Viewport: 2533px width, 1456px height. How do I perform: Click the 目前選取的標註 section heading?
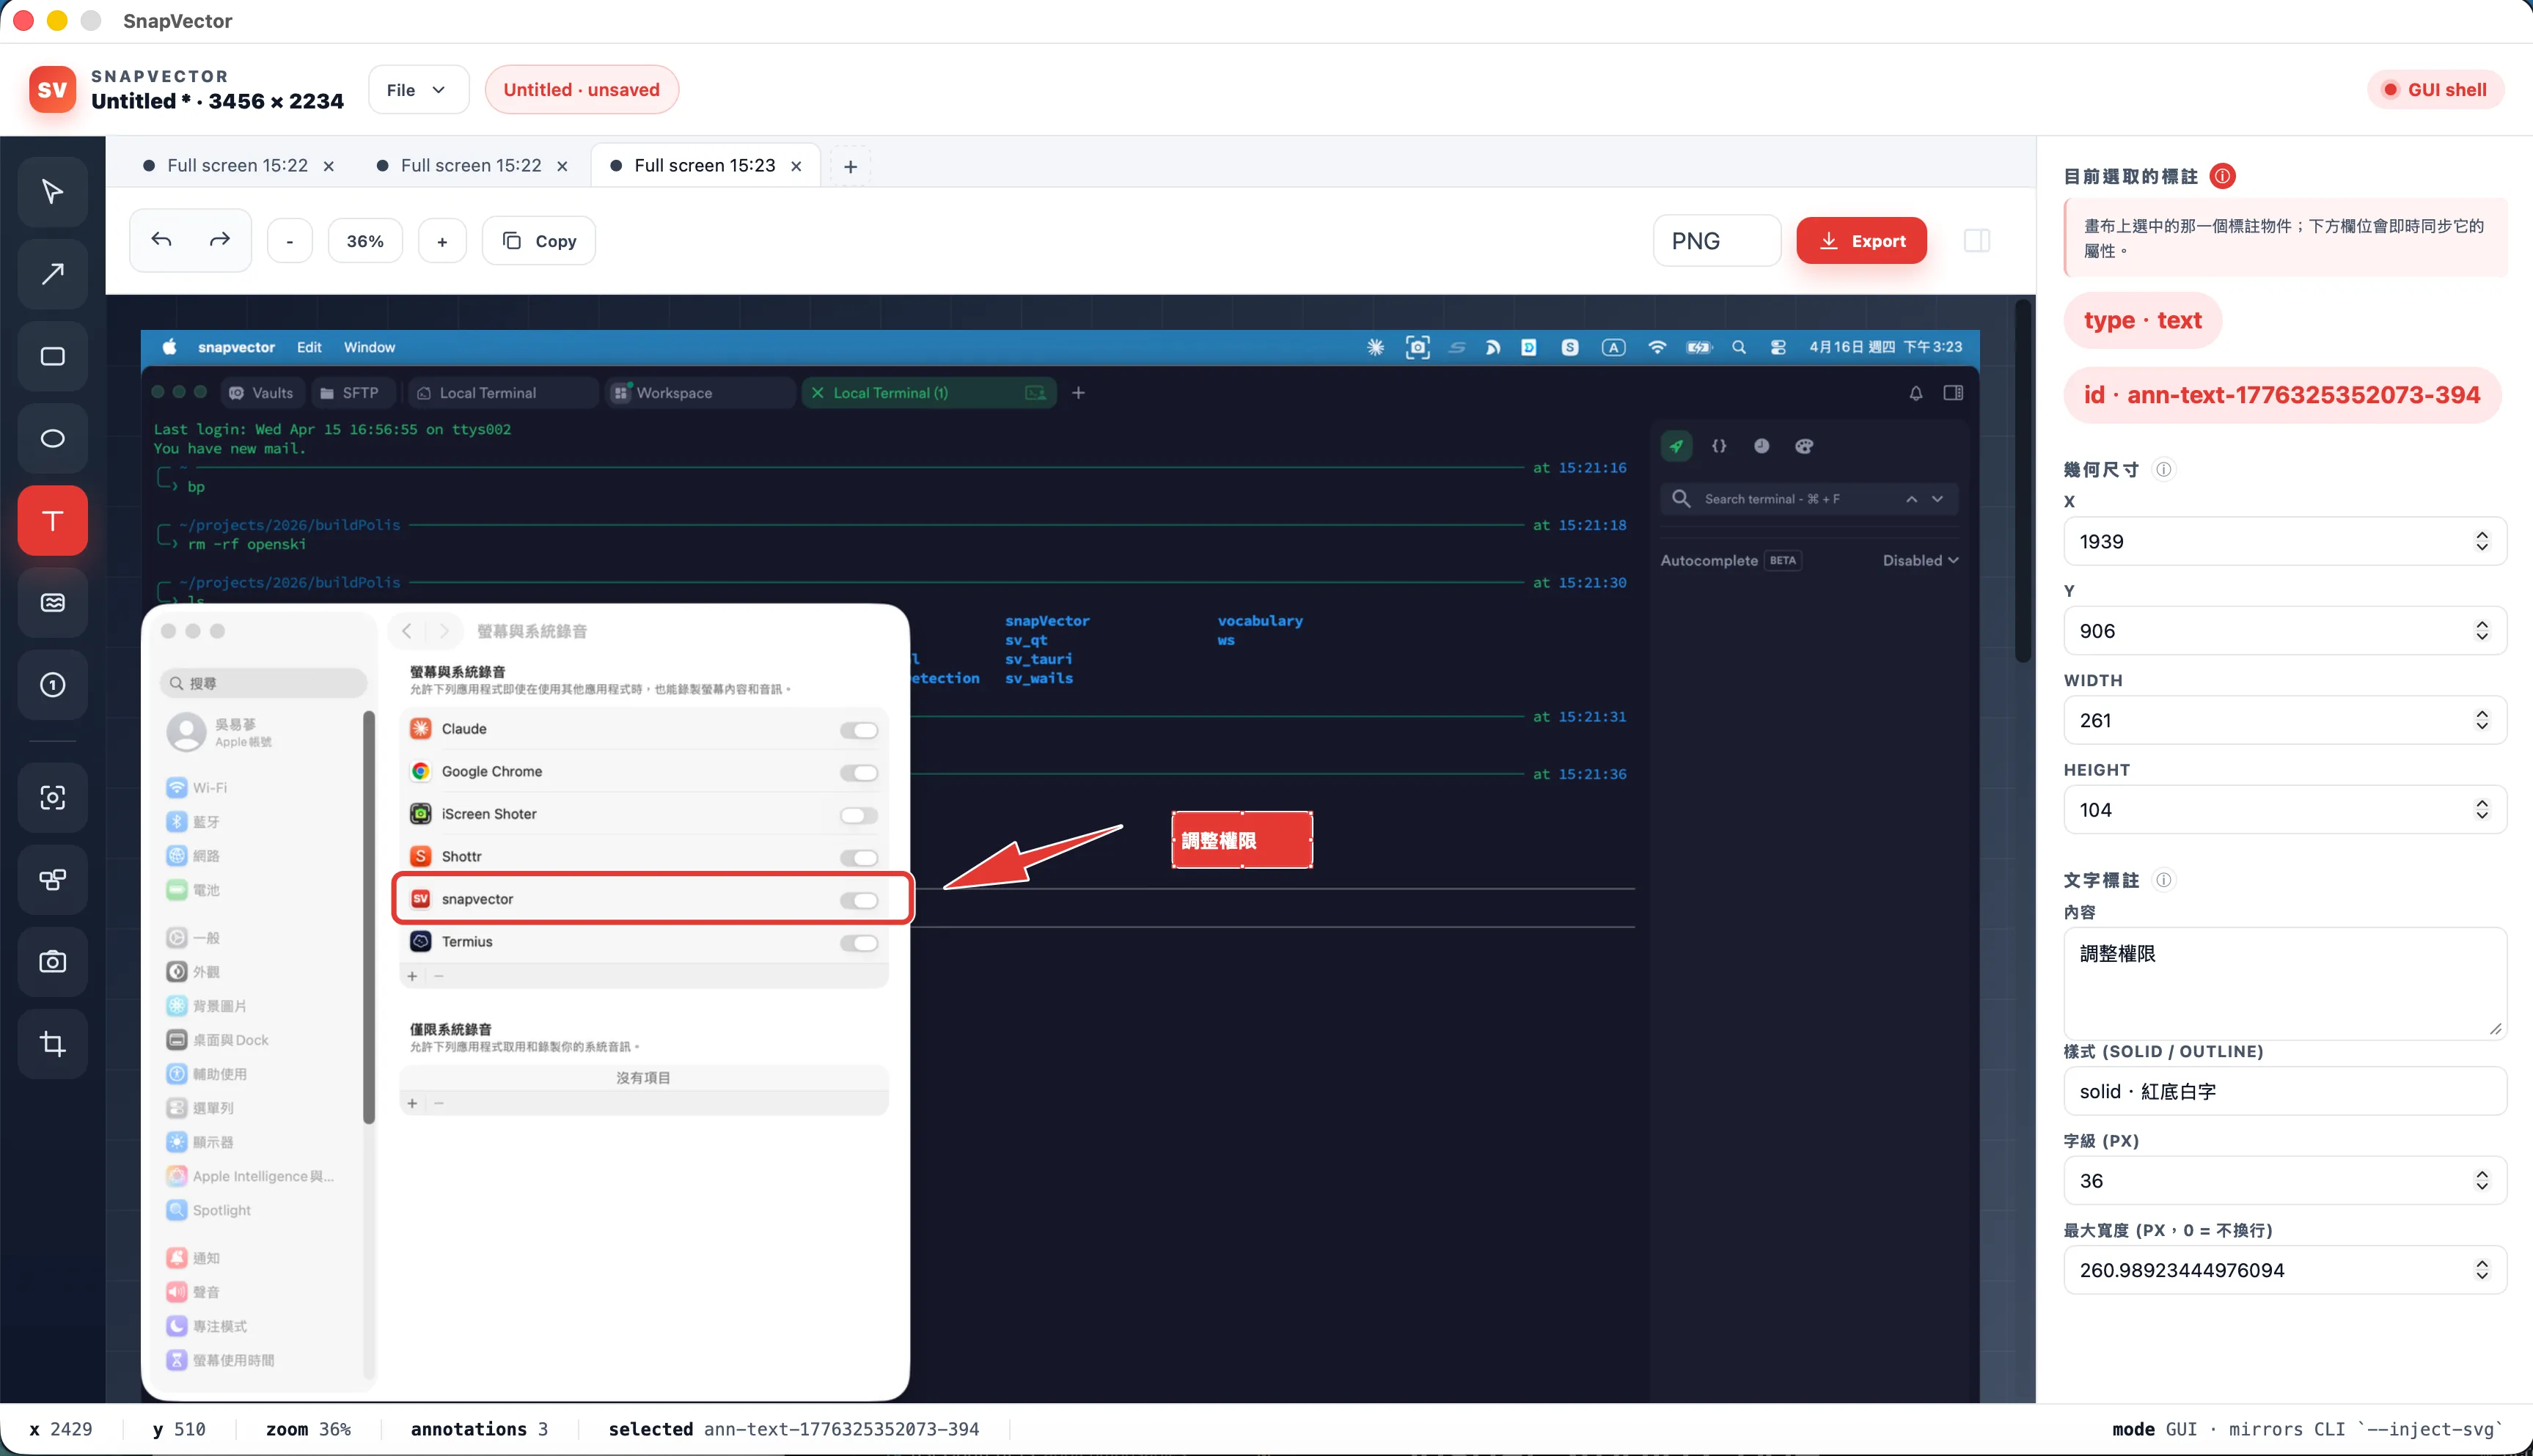coord(2130,177)
